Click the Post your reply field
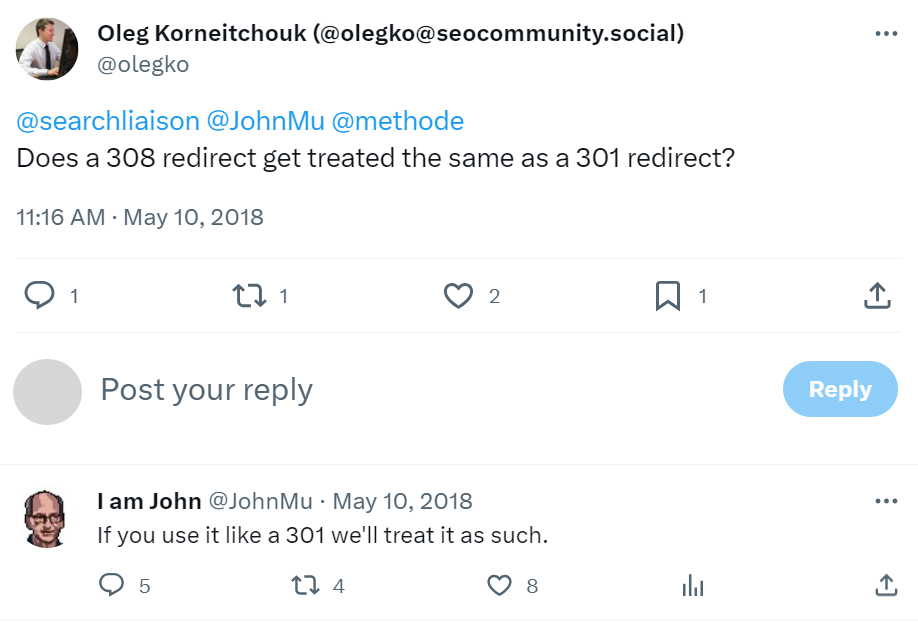918x622 pixels. 206,390
